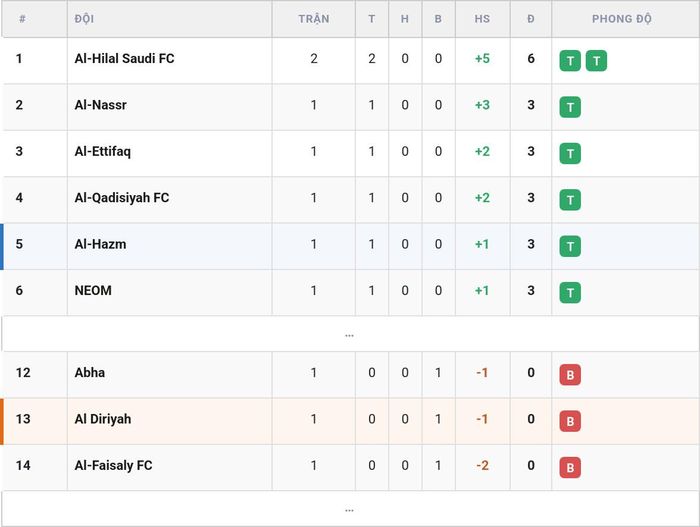The image size is (700, 527).
Task: Open Al-Nassr team link
Action: tap(100, 105)
